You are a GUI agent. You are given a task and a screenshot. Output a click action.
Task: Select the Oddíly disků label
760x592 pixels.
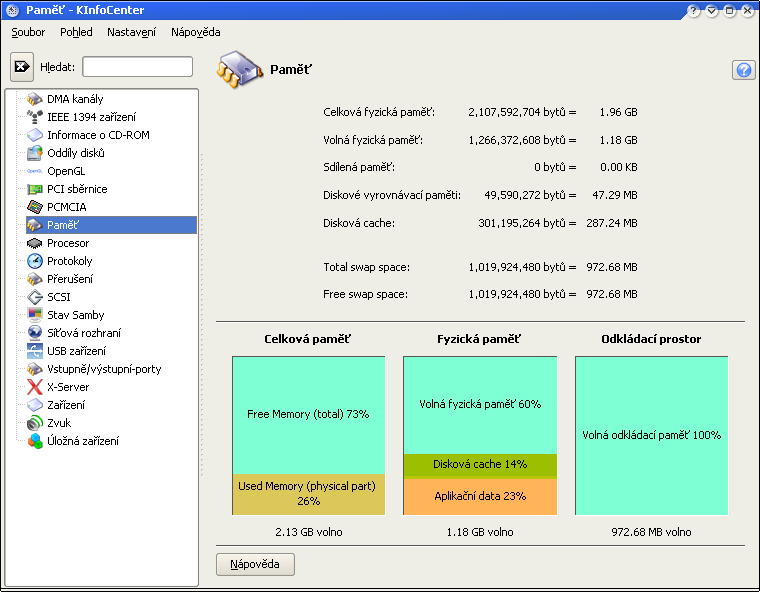[76, 153]
